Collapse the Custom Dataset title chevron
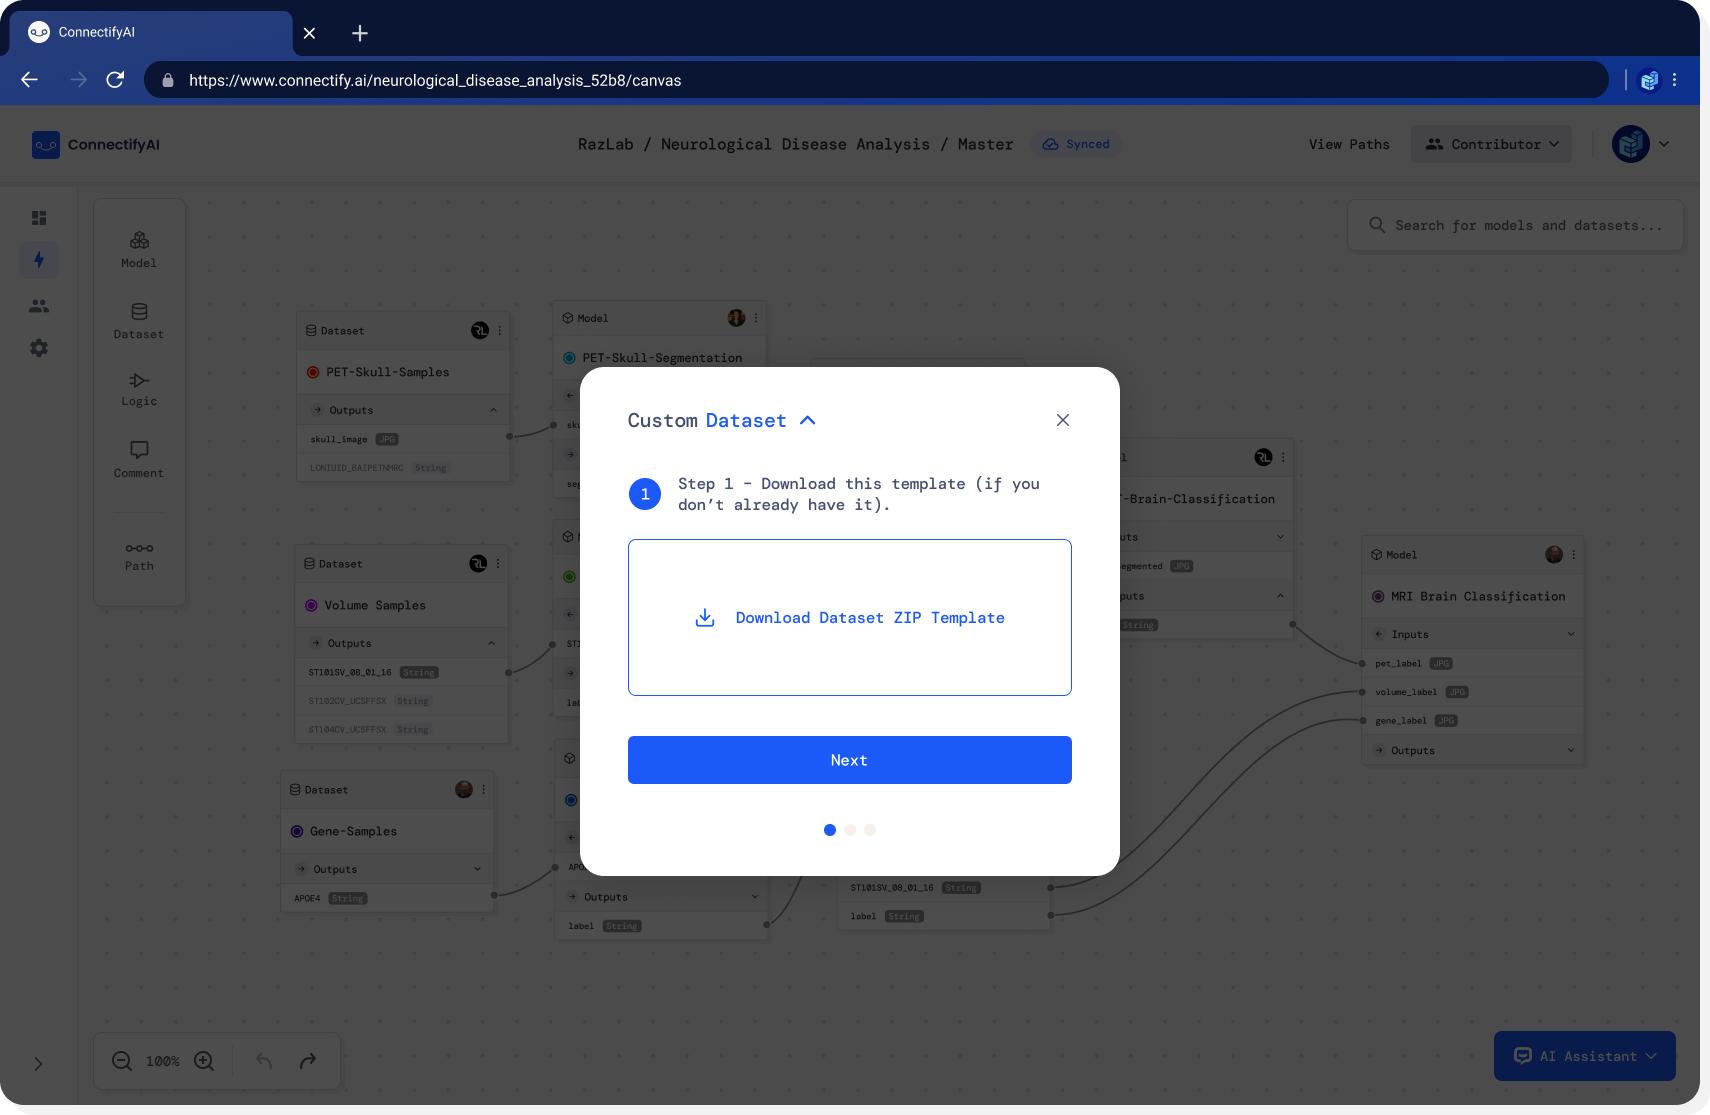Viewport: 1710px width, 1115px height. (x=808, y=421)
